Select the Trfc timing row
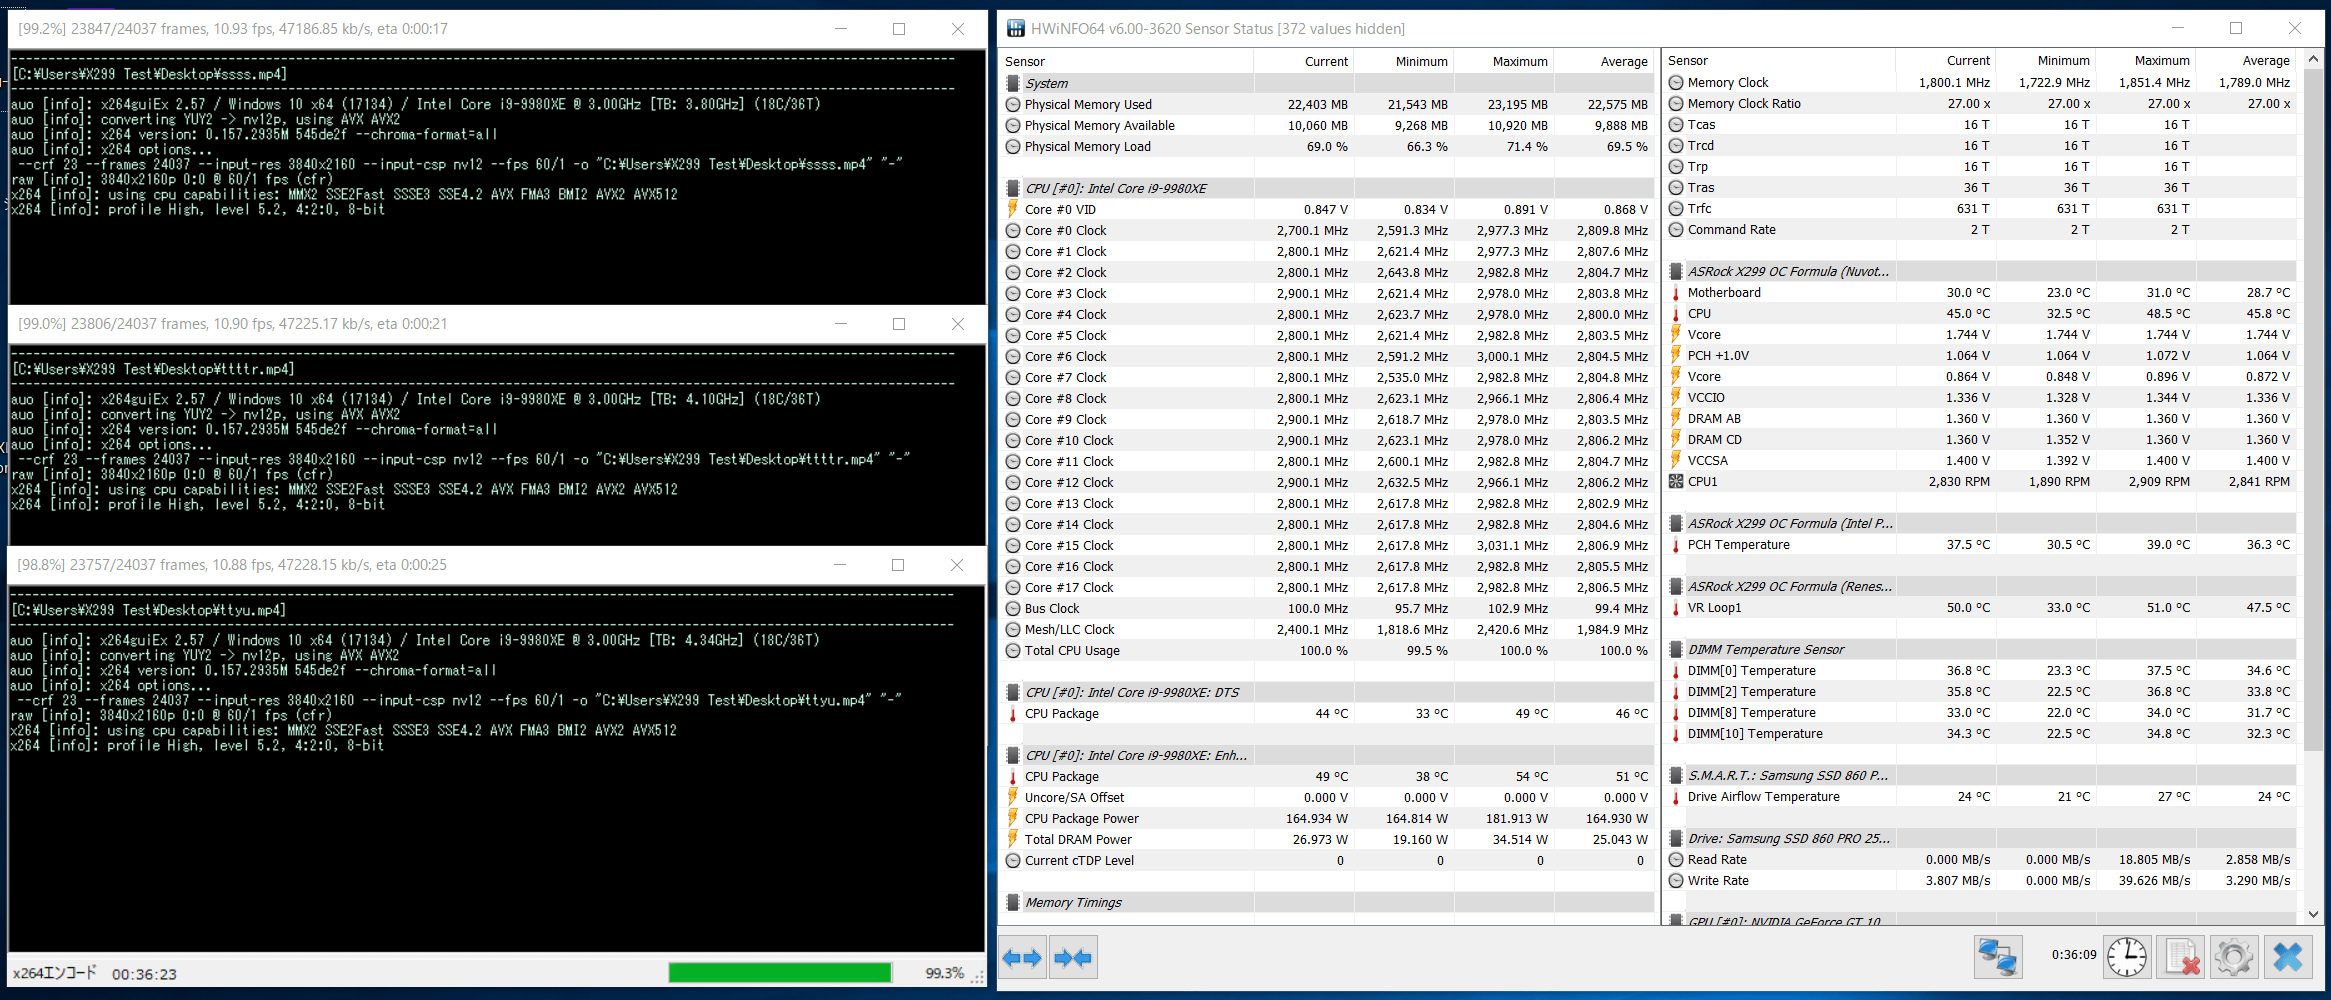 (x=1980, y=208)
